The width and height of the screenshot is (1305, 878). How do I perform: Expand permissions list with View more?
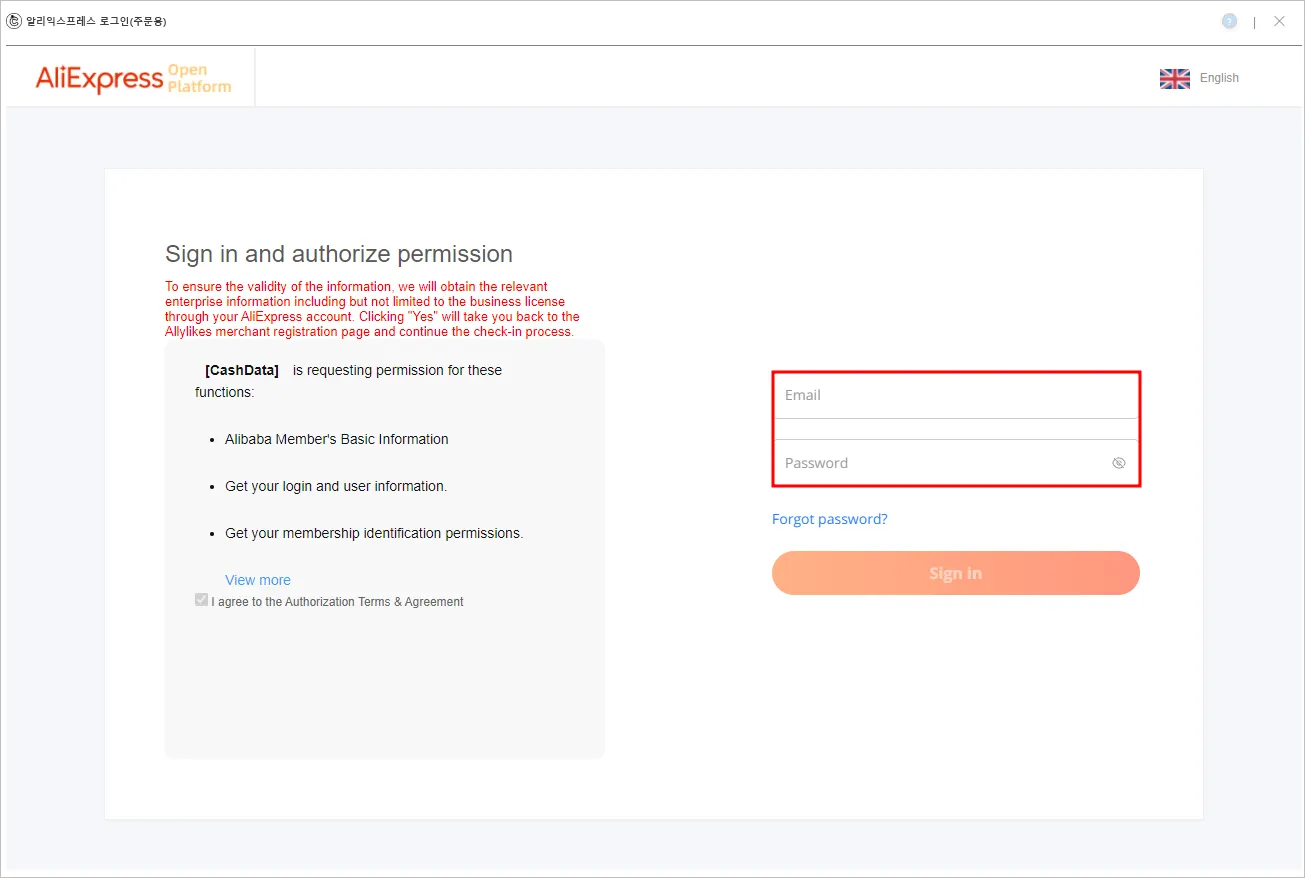258,580
